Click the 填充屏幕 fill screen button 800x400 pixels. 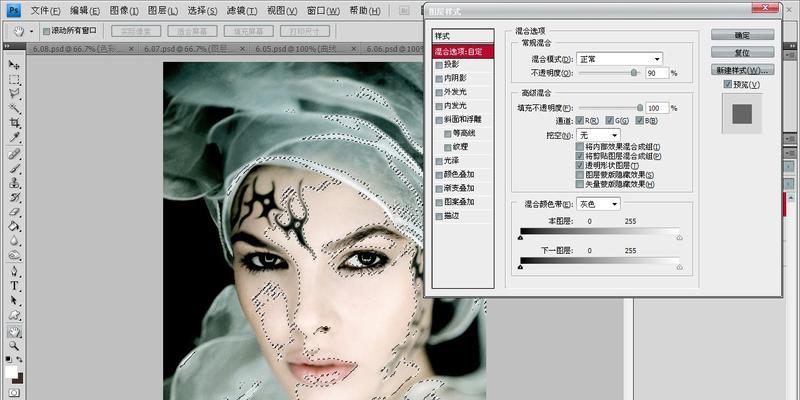coord(248,31)
